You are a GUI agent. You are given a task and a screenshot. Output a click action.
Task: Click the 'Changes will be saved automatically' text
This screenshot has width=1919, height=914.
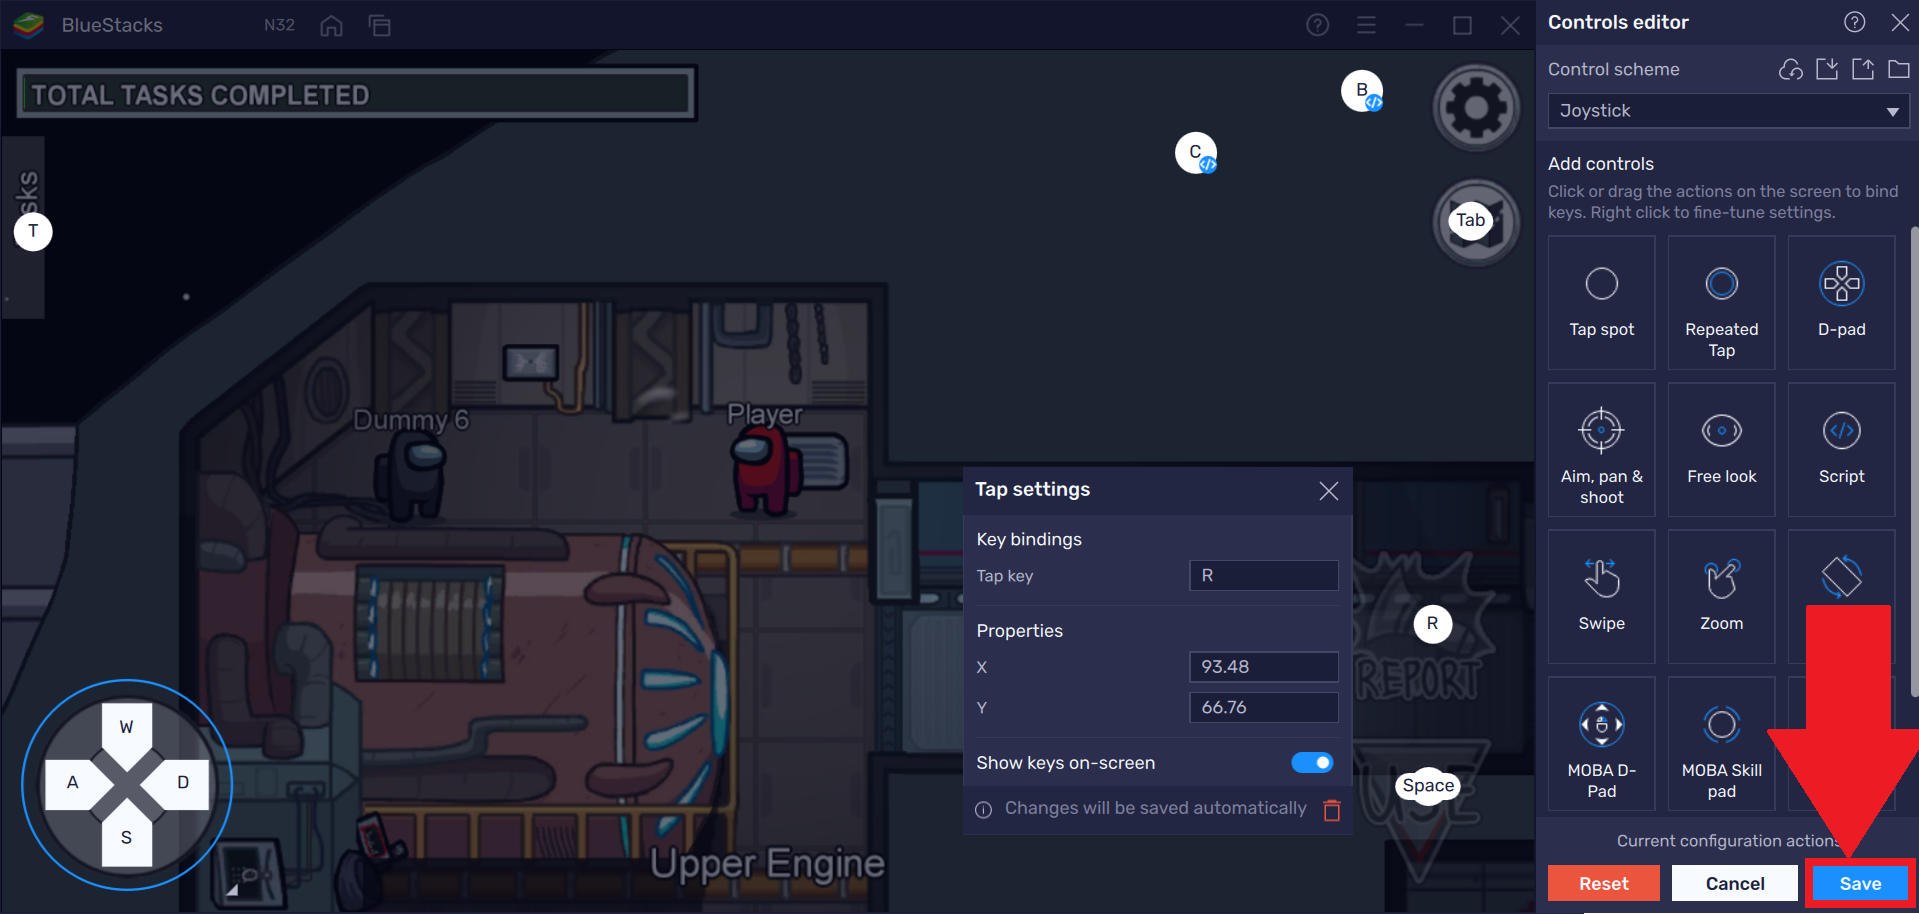(x=1156, y=808)
